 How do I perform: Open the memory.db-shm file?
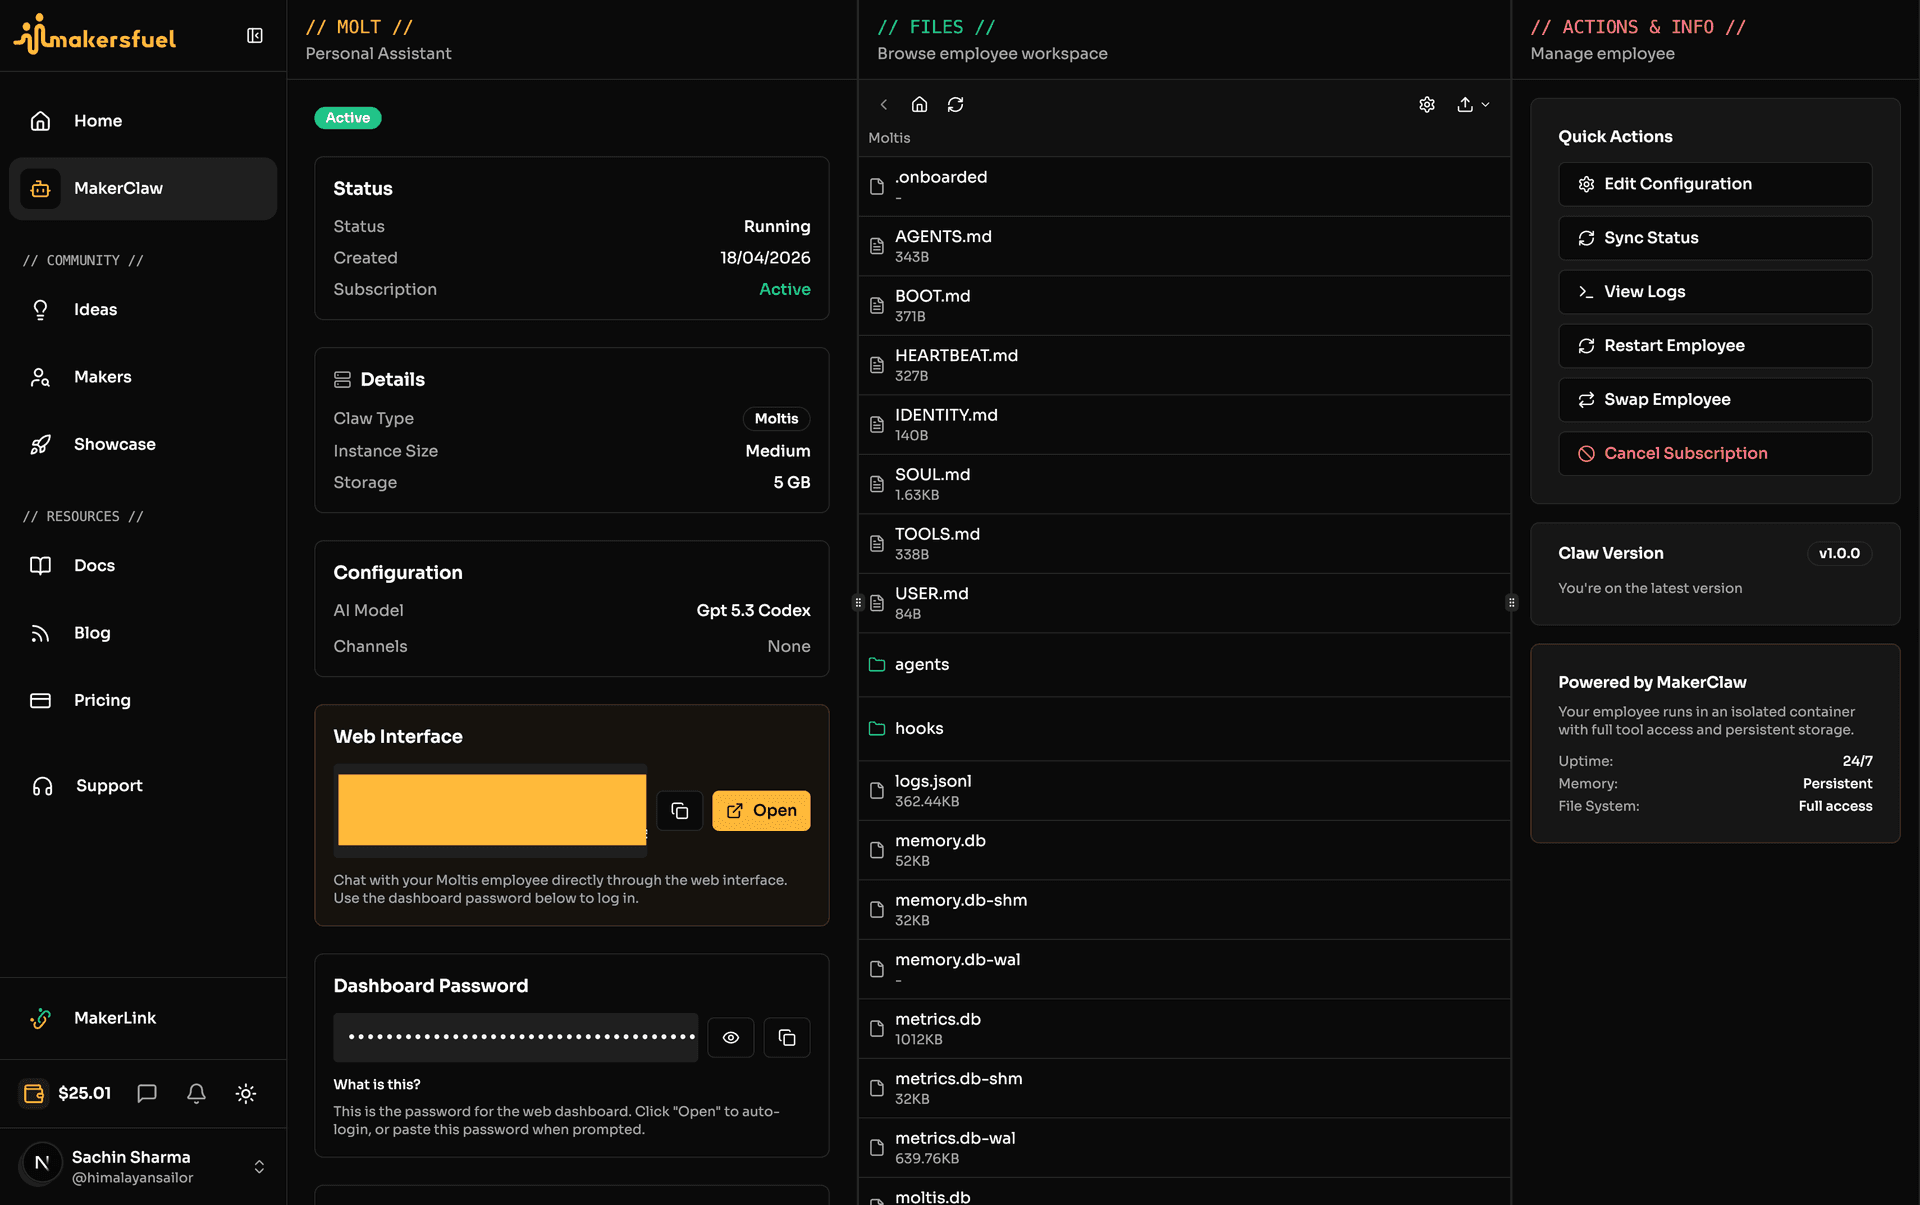click(1184, 910)
